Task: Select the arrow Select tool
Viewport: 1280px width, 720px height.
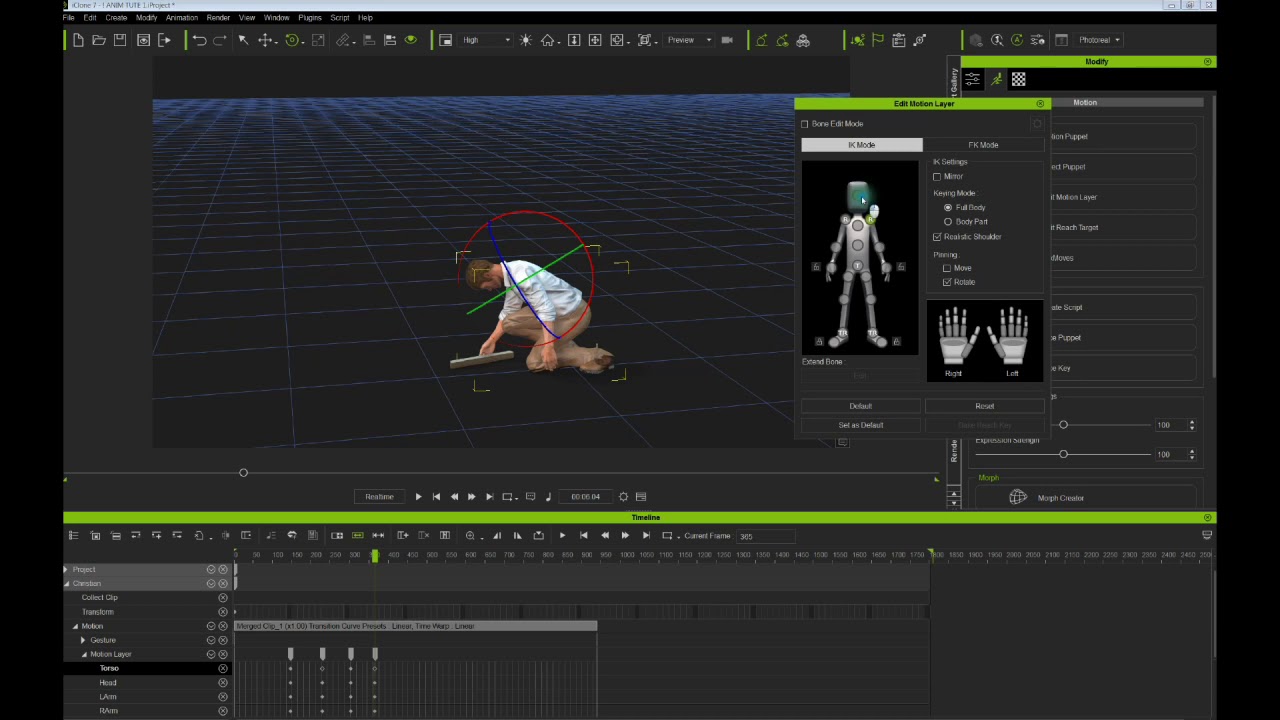Action: (243, 40)
